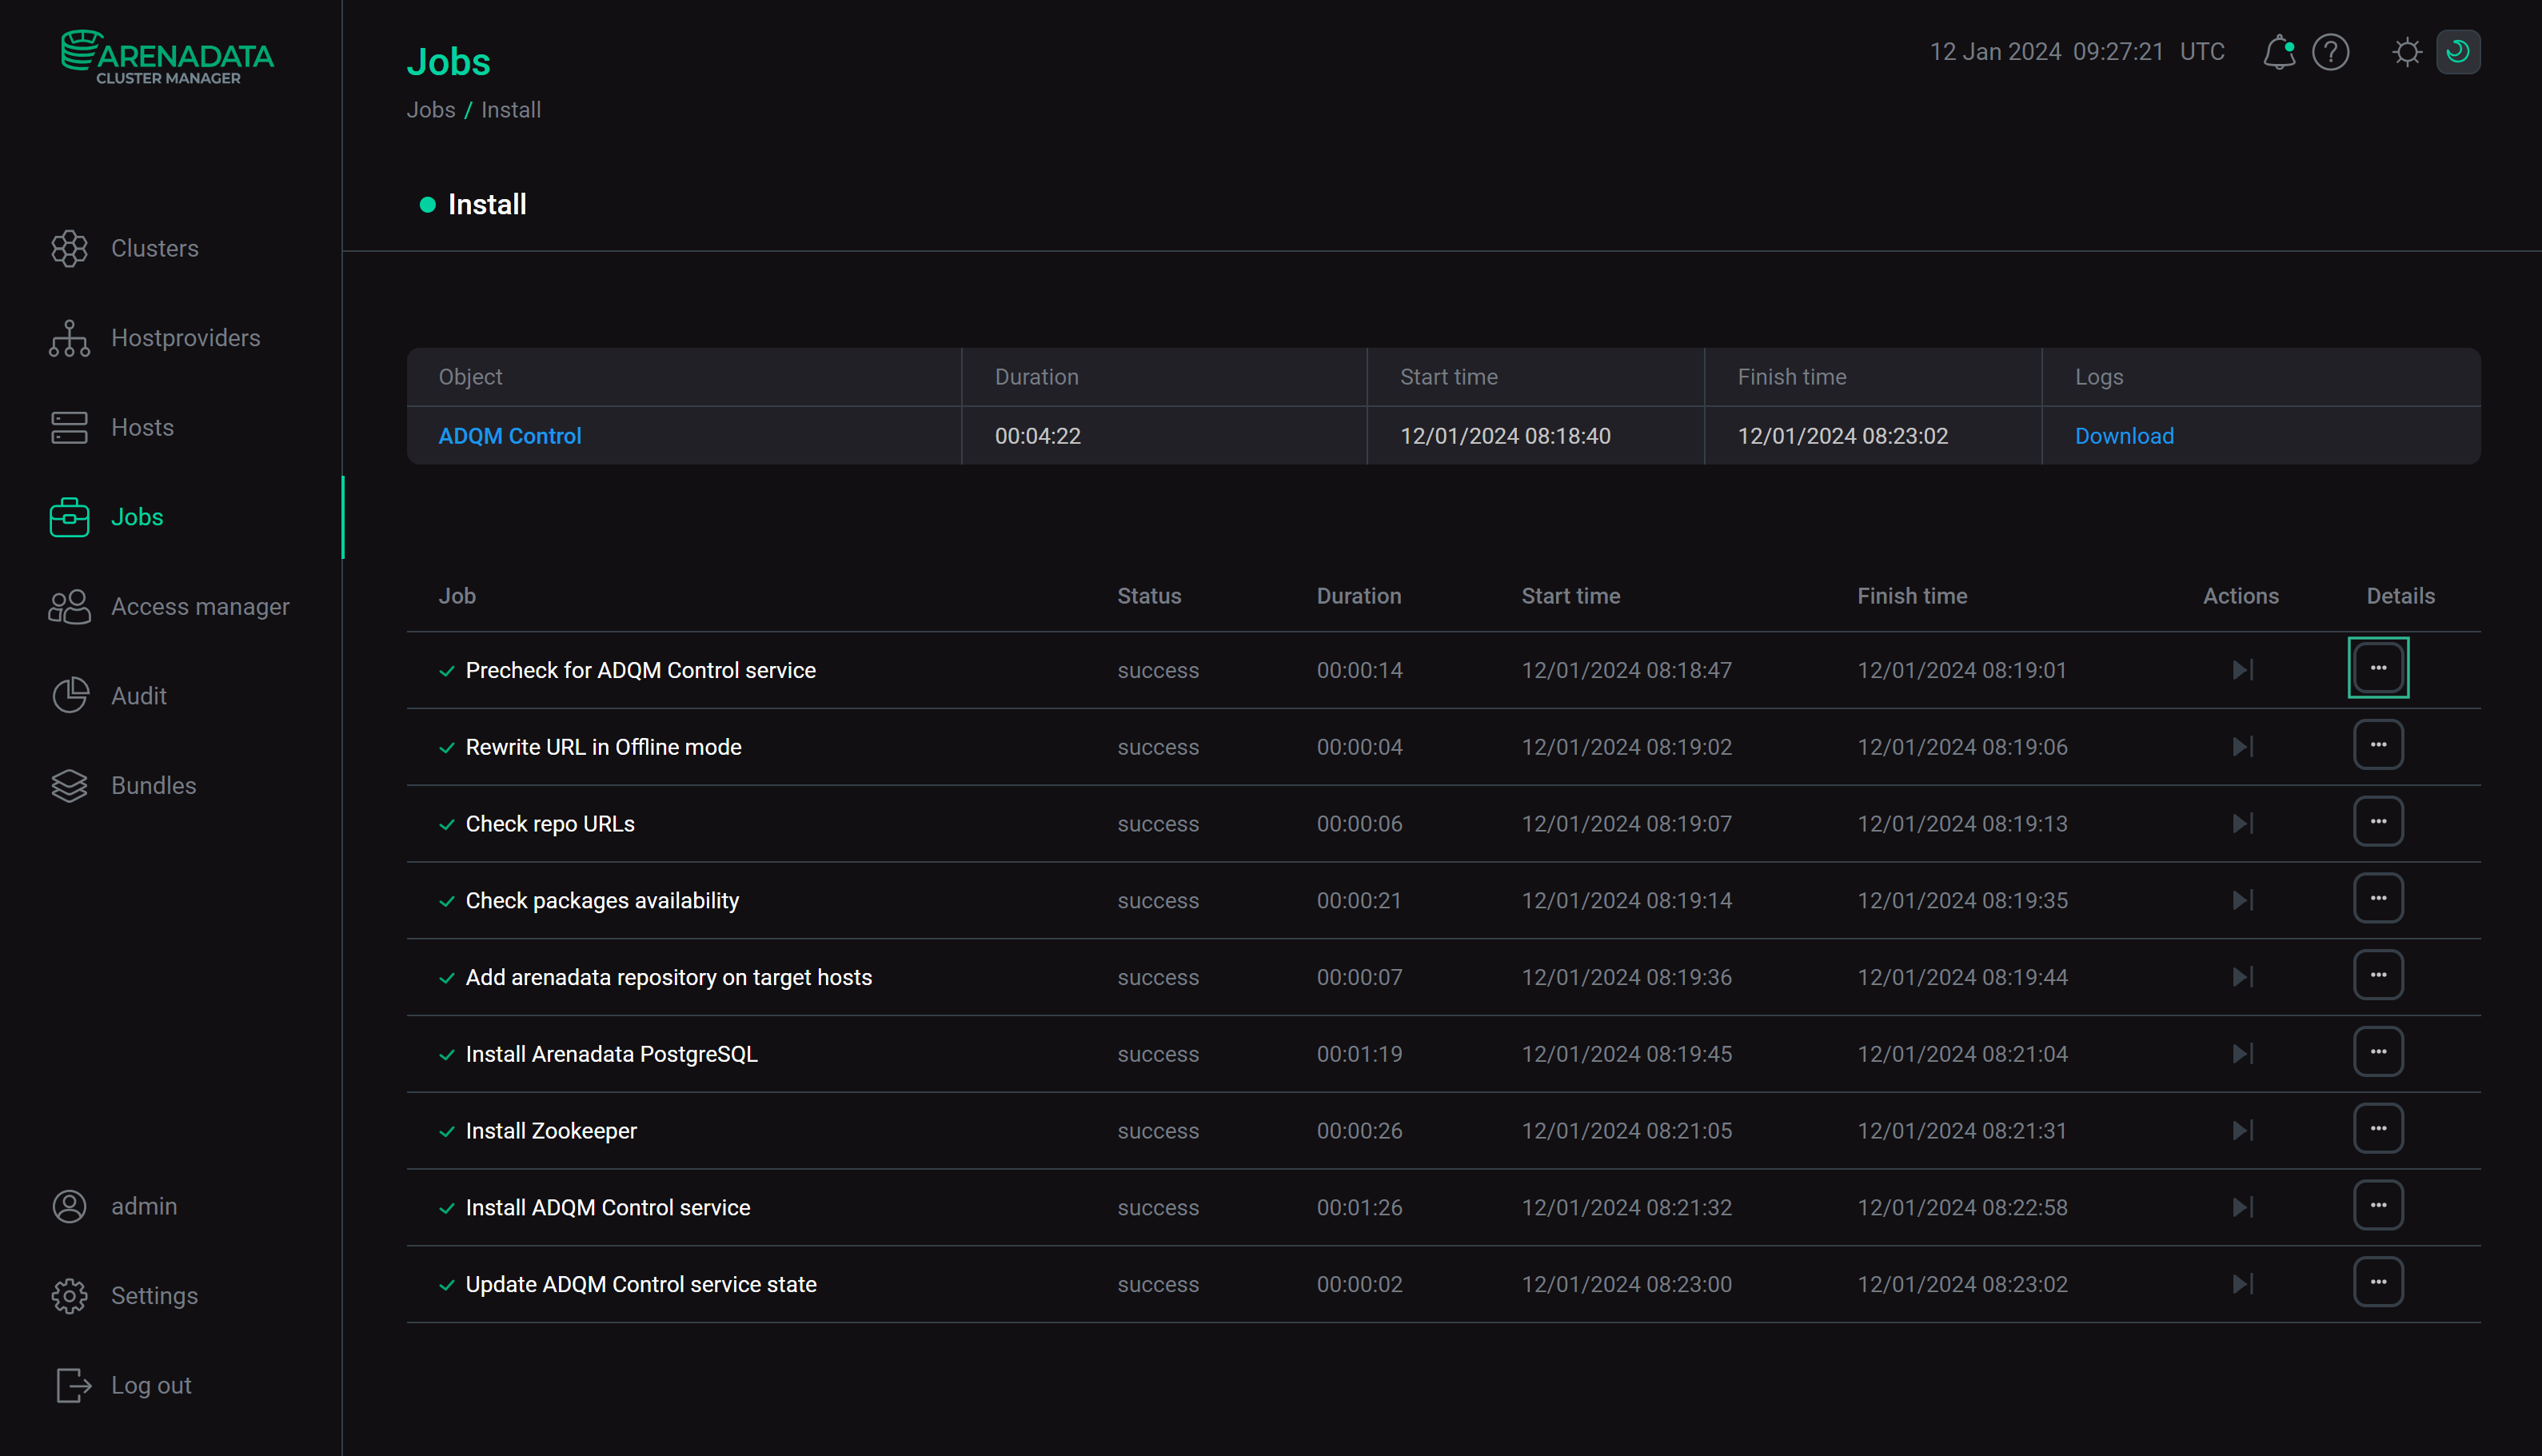Select the Hostproviders sidebar icon
This screenshot has height=1456, width=2542.
pyautogui.click(x=69, y=338)
